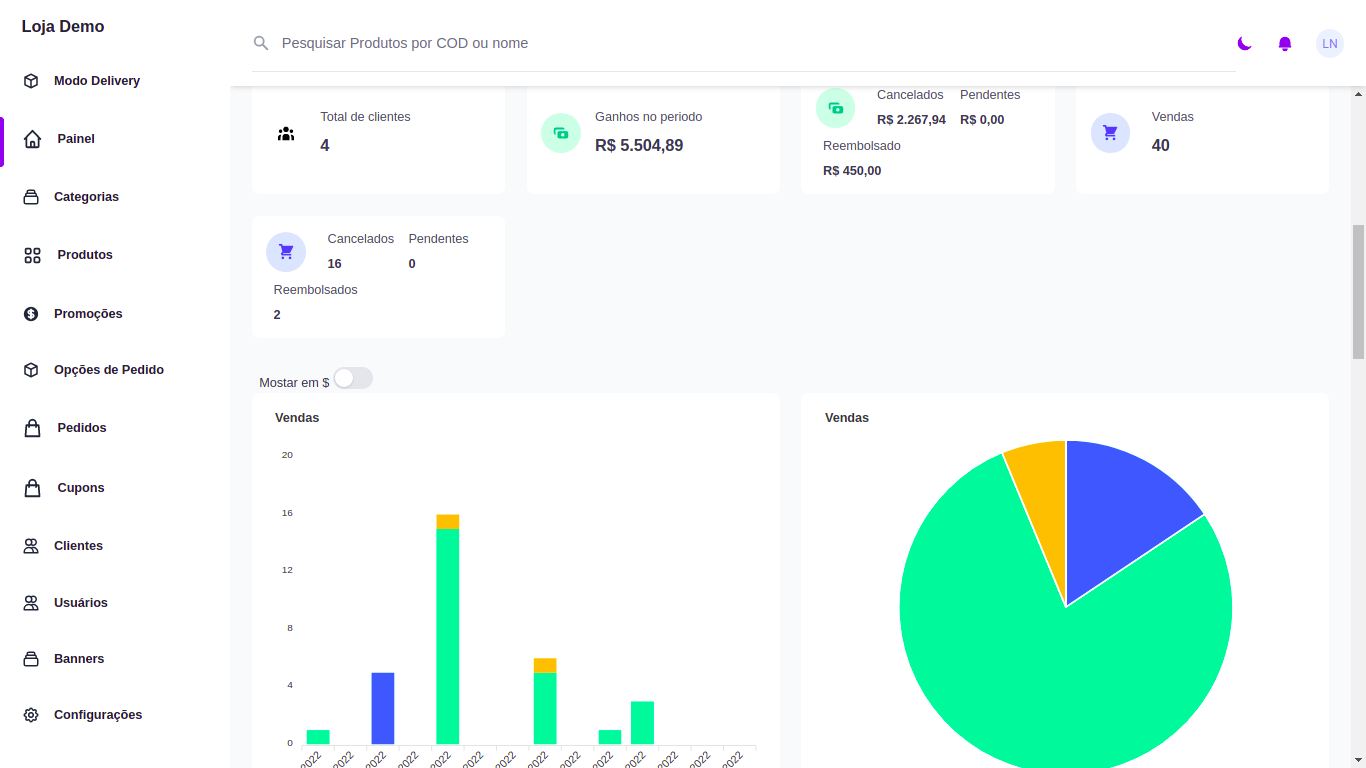Toggle the "Mostar em $" switch
The image size is (1366, 768).
click(353, 378)
